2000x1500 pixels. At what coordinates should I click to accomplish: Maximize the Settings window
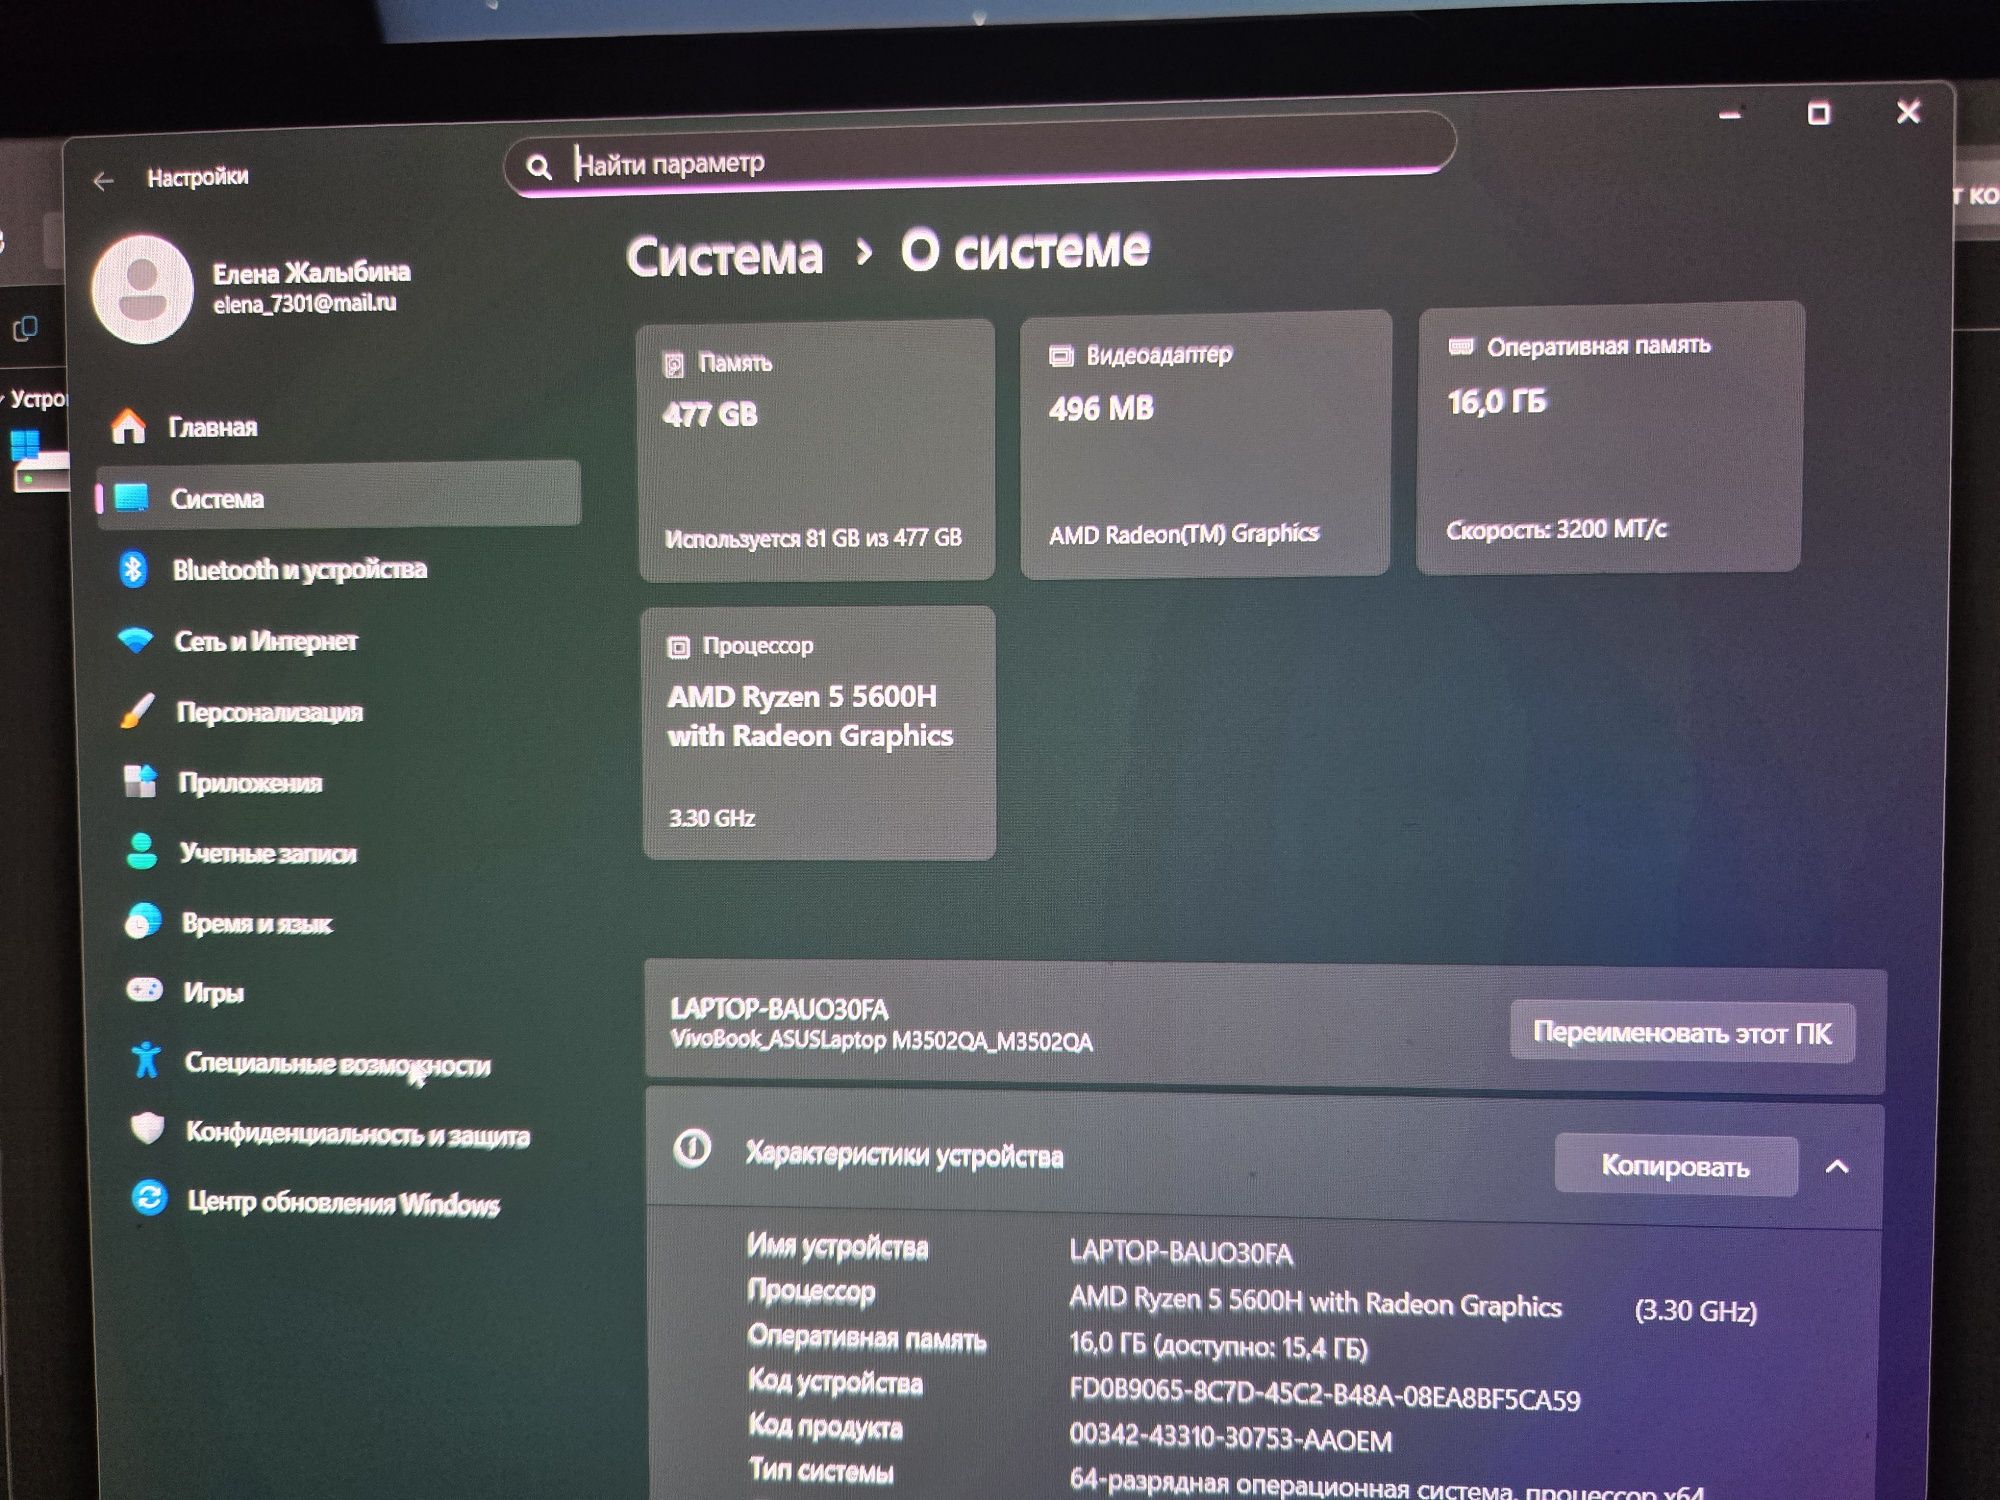tap(1819, 113)
